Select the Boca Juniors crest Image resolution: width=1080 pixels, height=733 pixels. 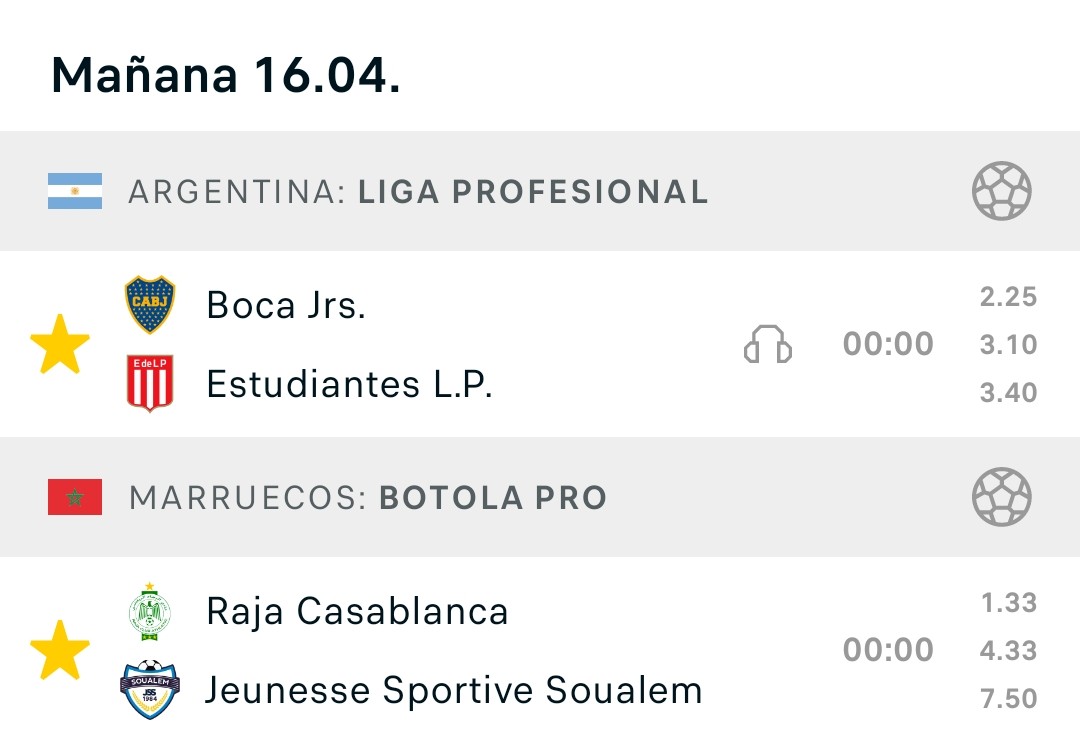(150, 304)
